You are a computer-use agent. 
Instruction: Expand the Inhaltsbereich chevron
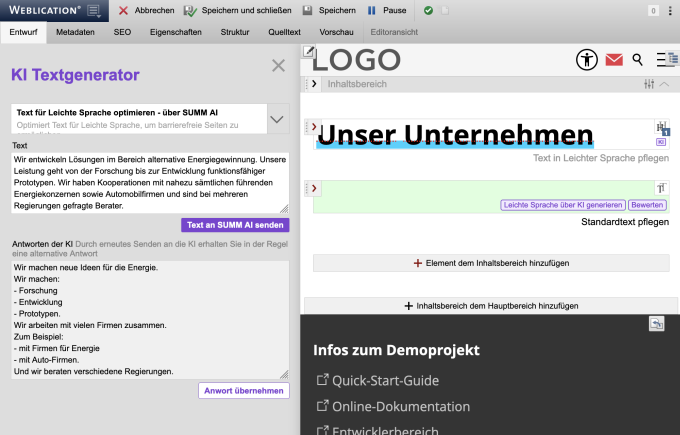click(314, 84)
